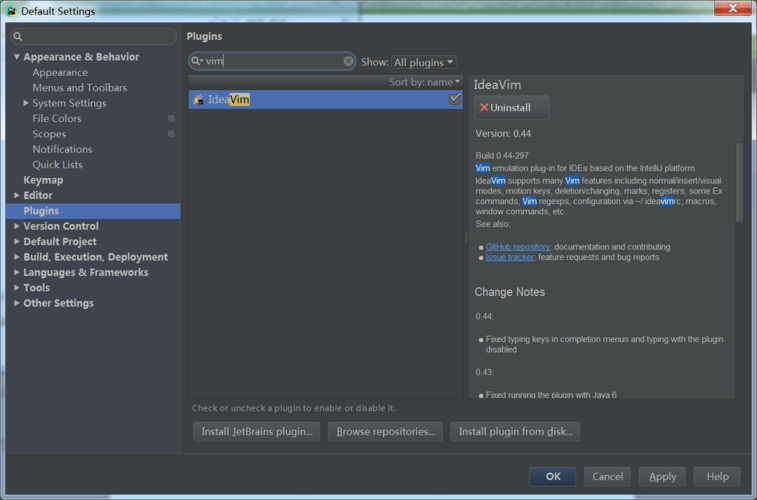Viewport: 757px width, 500px height.
Task: Expand the Editor section arrow
Action: (16, 195)
